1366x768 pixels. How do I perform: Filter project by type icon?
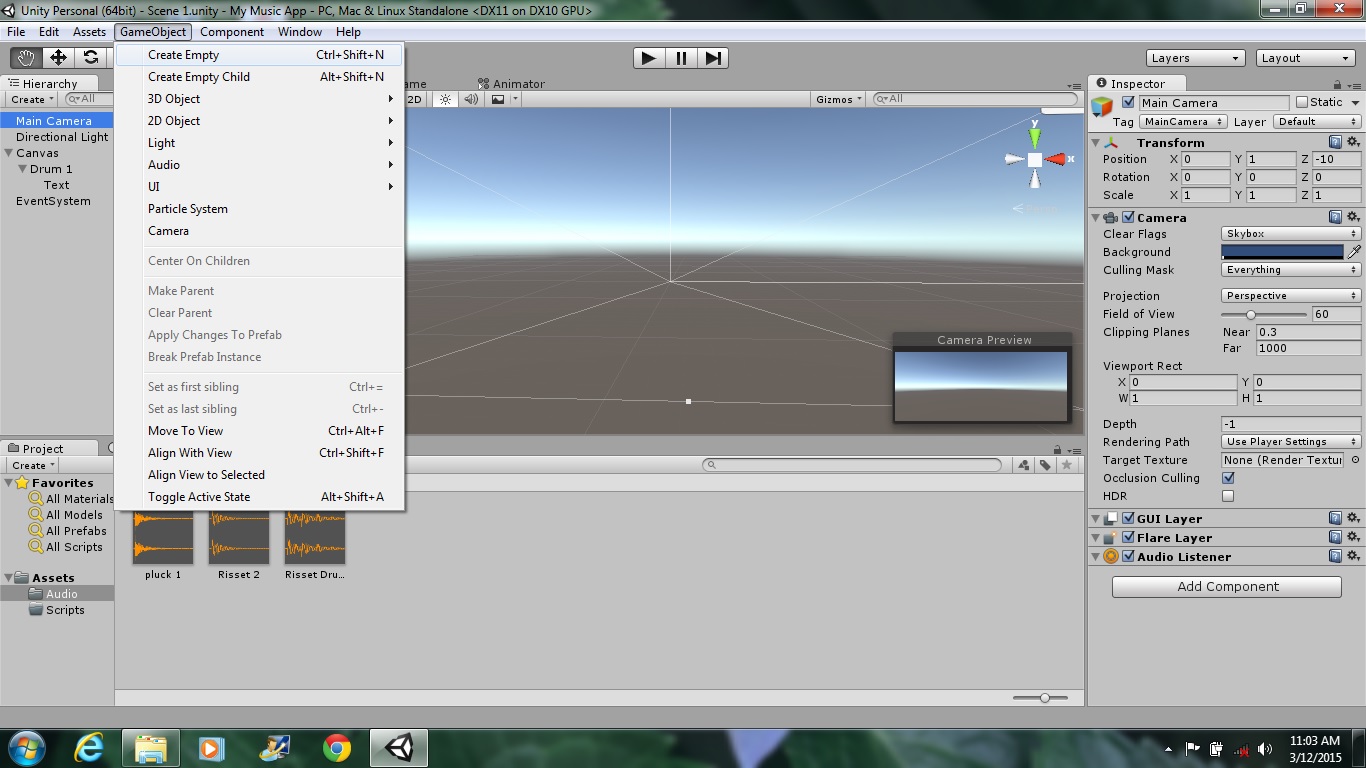(1023, 465)
